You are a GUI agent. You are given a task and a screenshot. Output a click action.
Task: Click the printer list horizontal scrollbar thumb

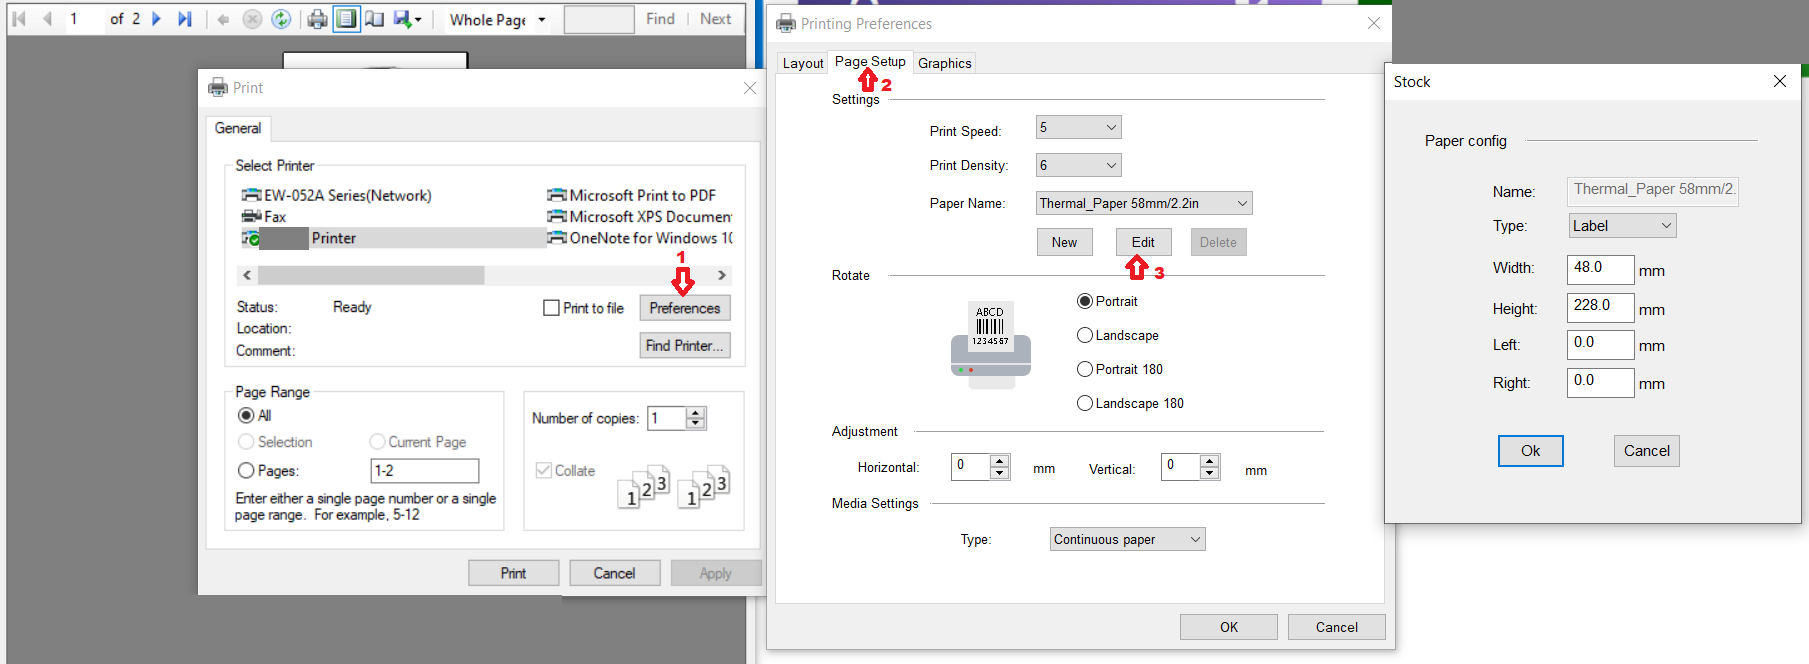pos(371,275)
